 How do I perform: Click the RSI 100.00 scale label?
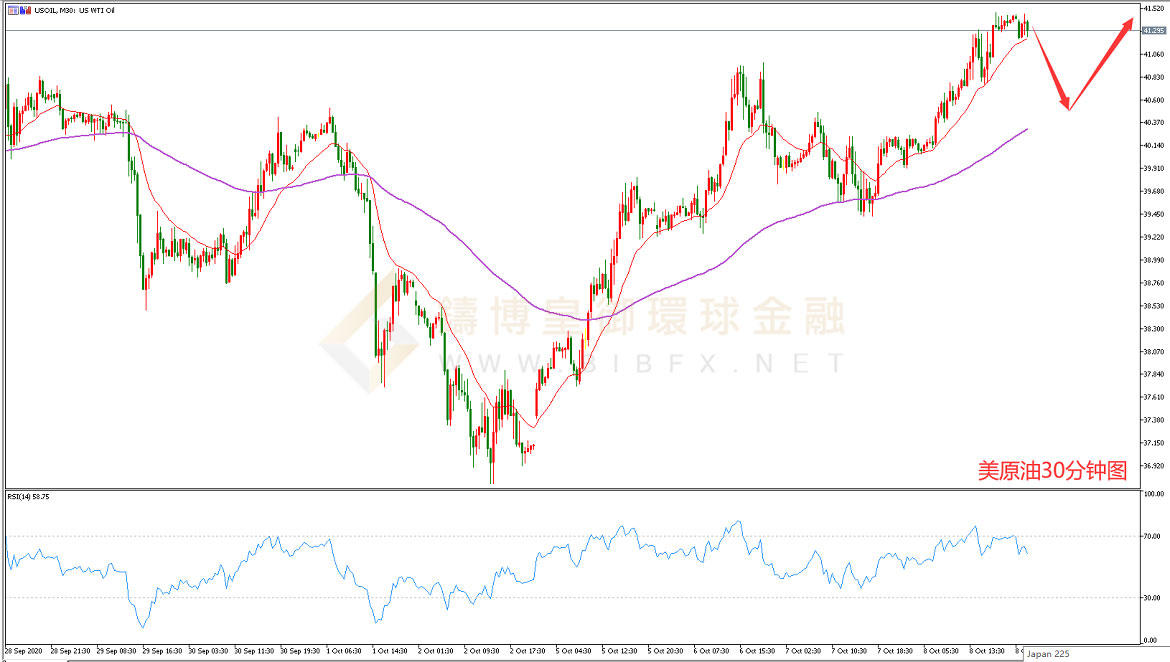point(1152,495)
